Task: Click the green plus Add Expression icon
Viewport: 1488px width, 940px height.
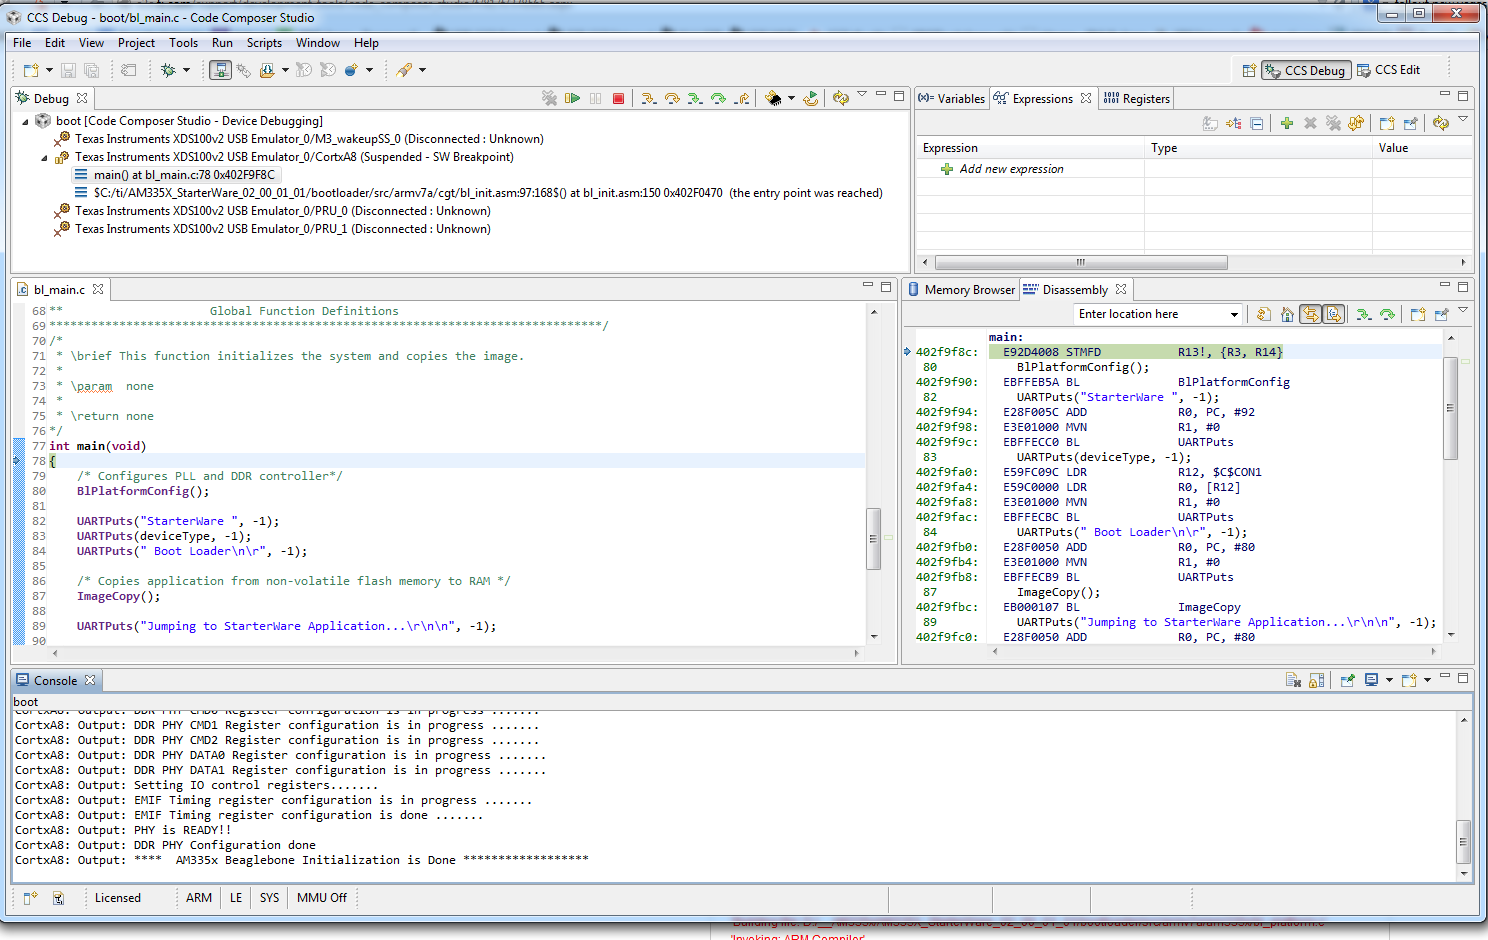Action: (x=1286, y=123)
